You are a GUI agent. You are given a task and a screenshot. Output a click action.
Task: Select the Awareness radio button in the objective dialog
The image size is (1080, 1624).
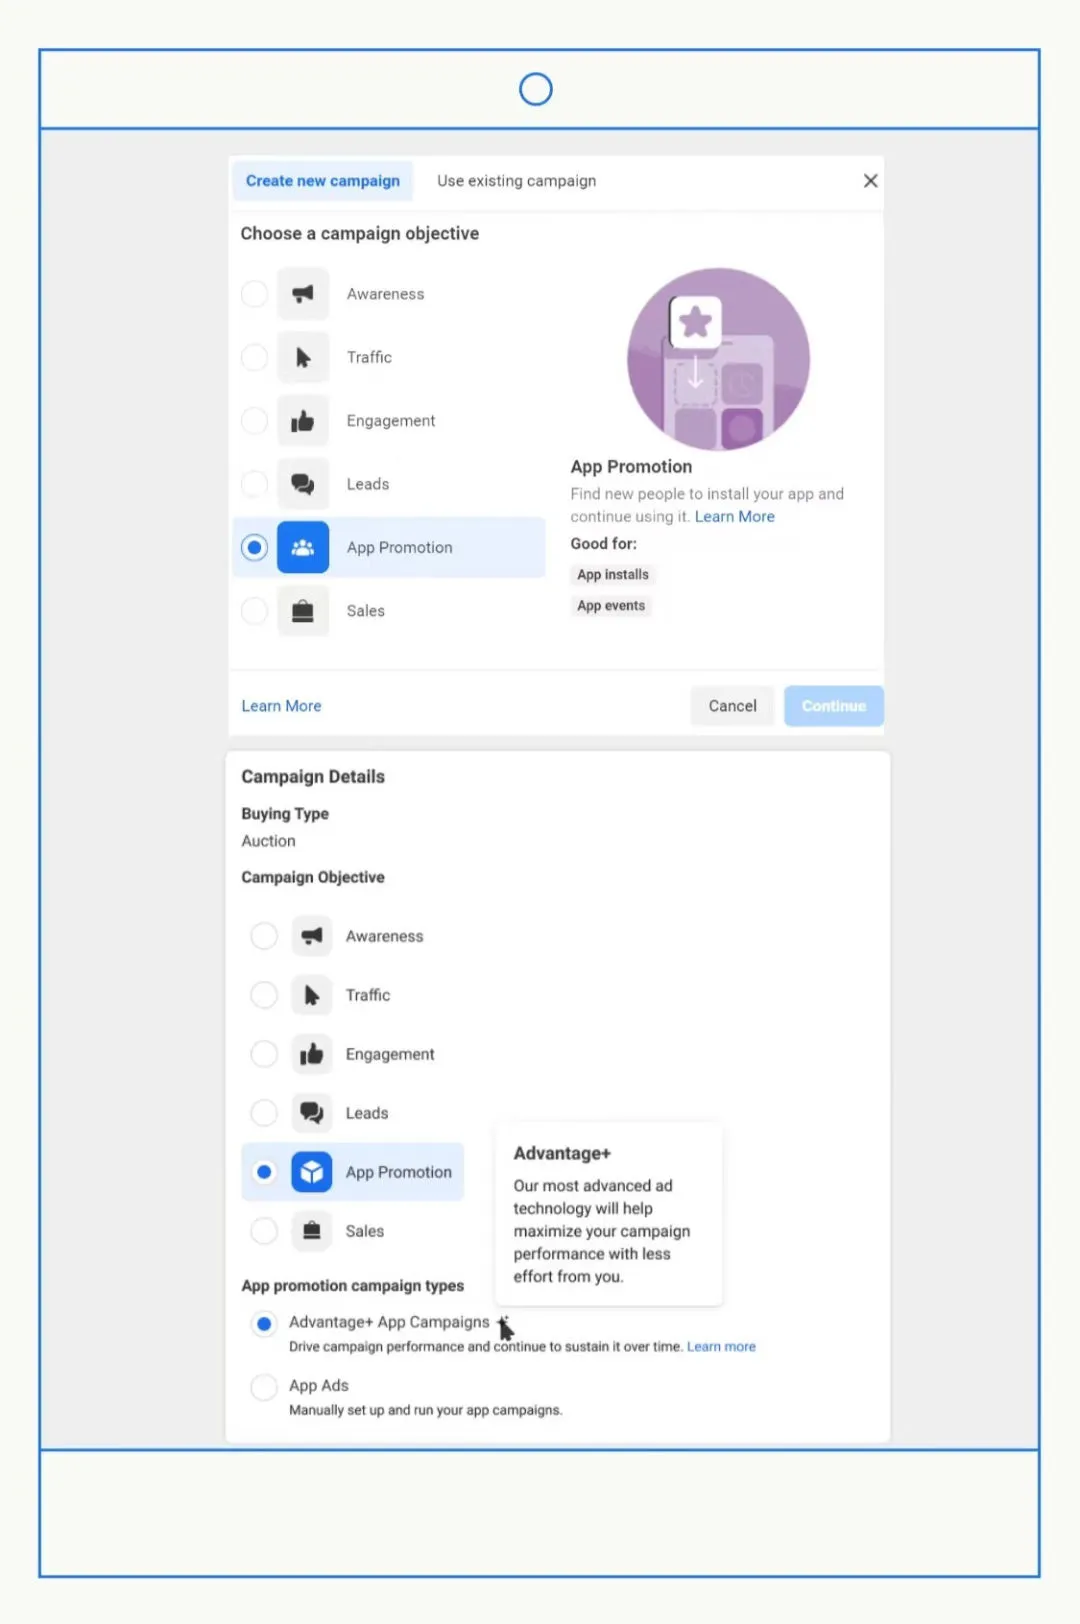pos(255,294)
